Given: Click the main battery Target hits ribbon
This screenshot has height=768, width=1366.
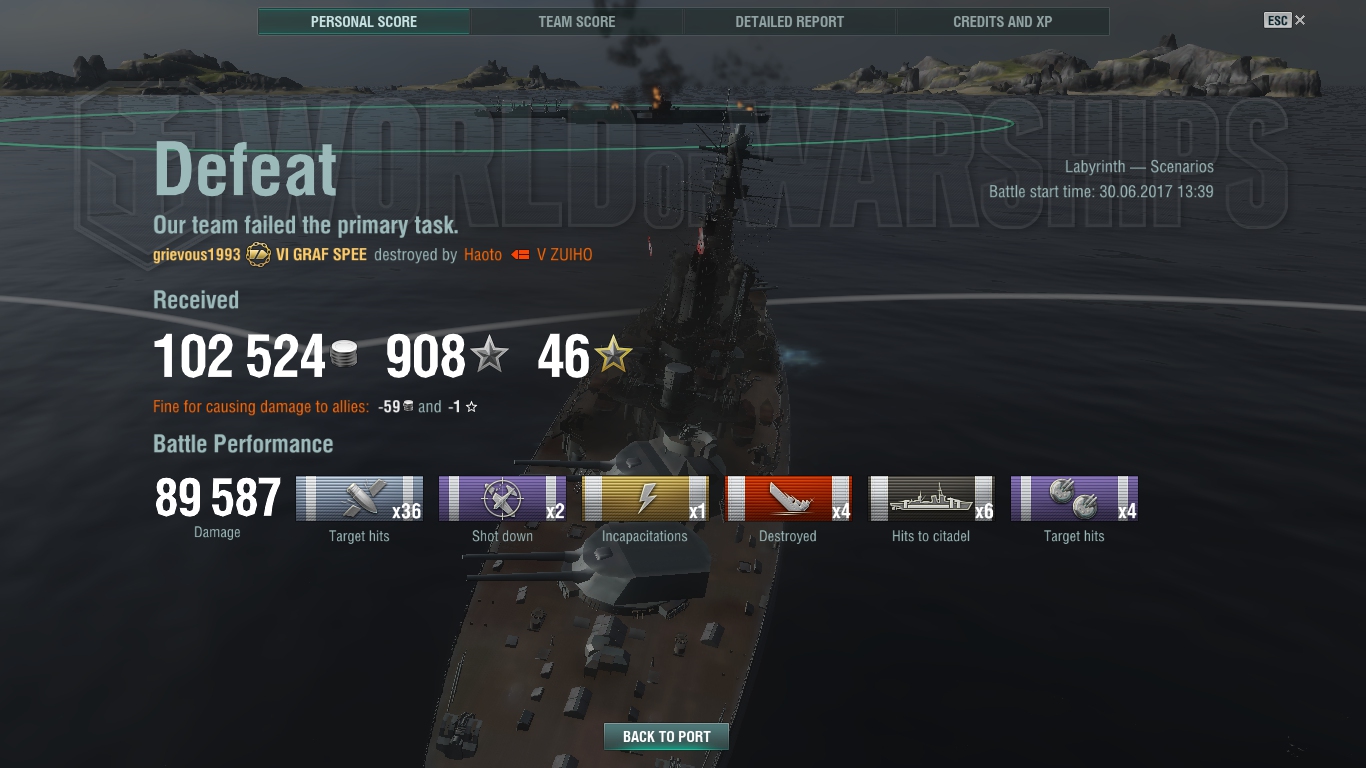Looking at the screenshot, I should click(x=359, y=498).
